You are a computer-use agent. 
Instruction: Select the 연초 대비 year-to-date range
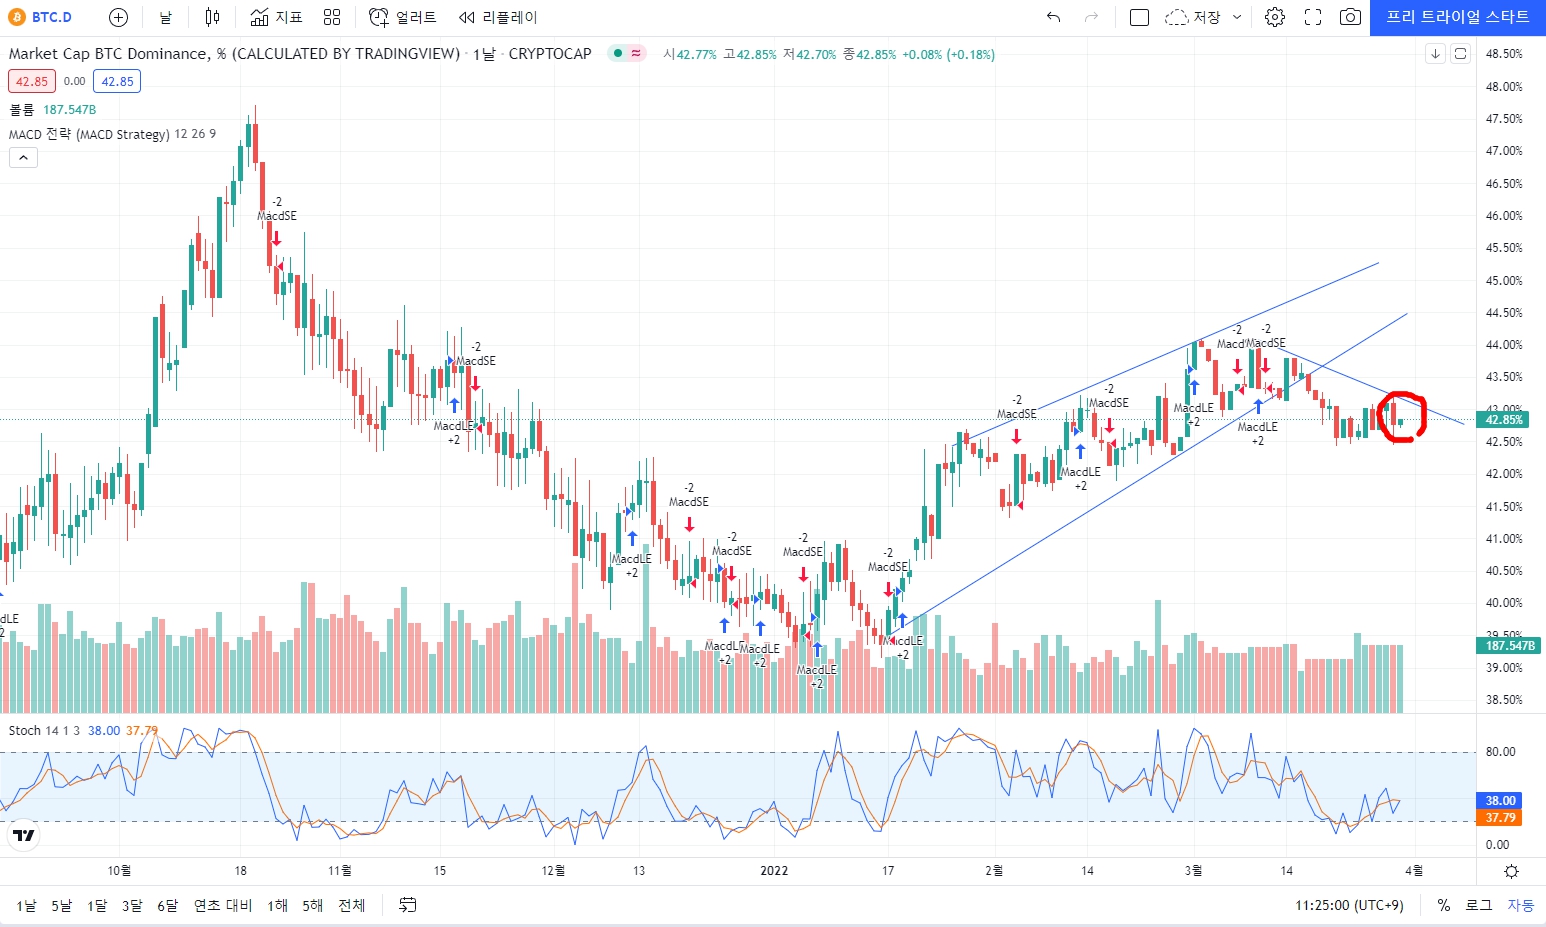point(223,905)
